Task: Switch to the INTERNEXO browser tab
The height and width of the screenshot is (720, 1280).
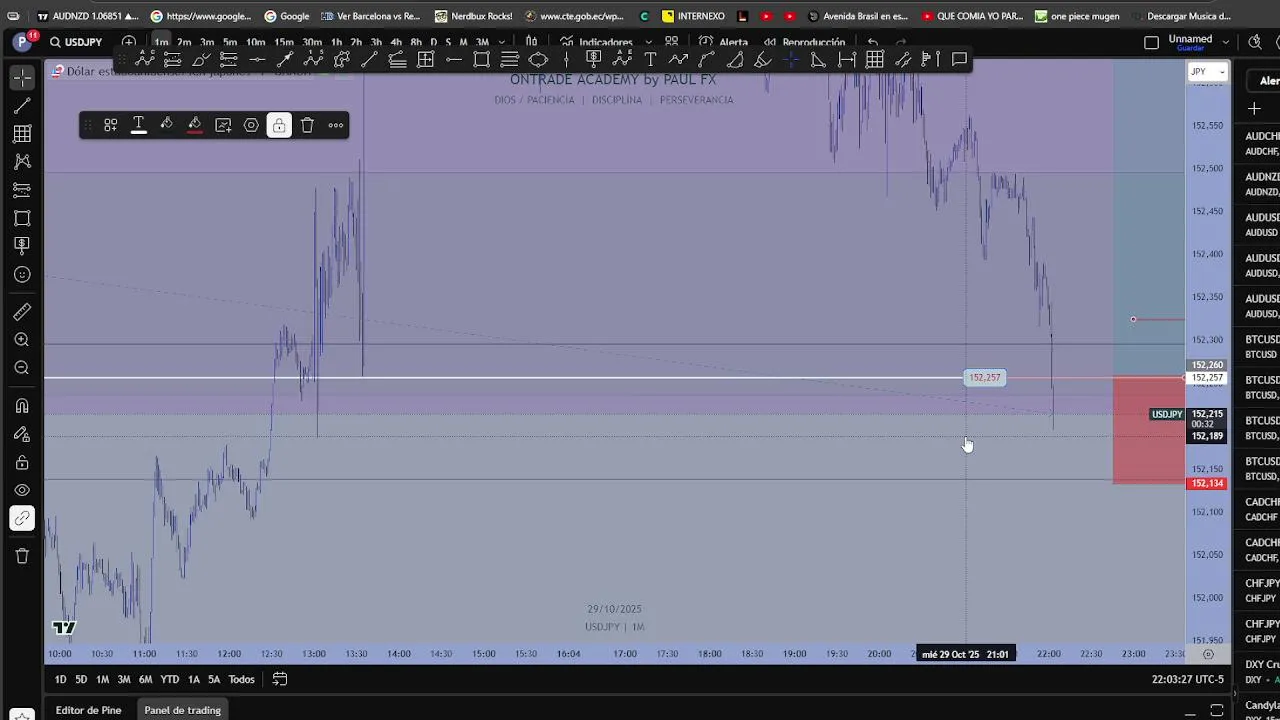Action: tap(693, 16)
